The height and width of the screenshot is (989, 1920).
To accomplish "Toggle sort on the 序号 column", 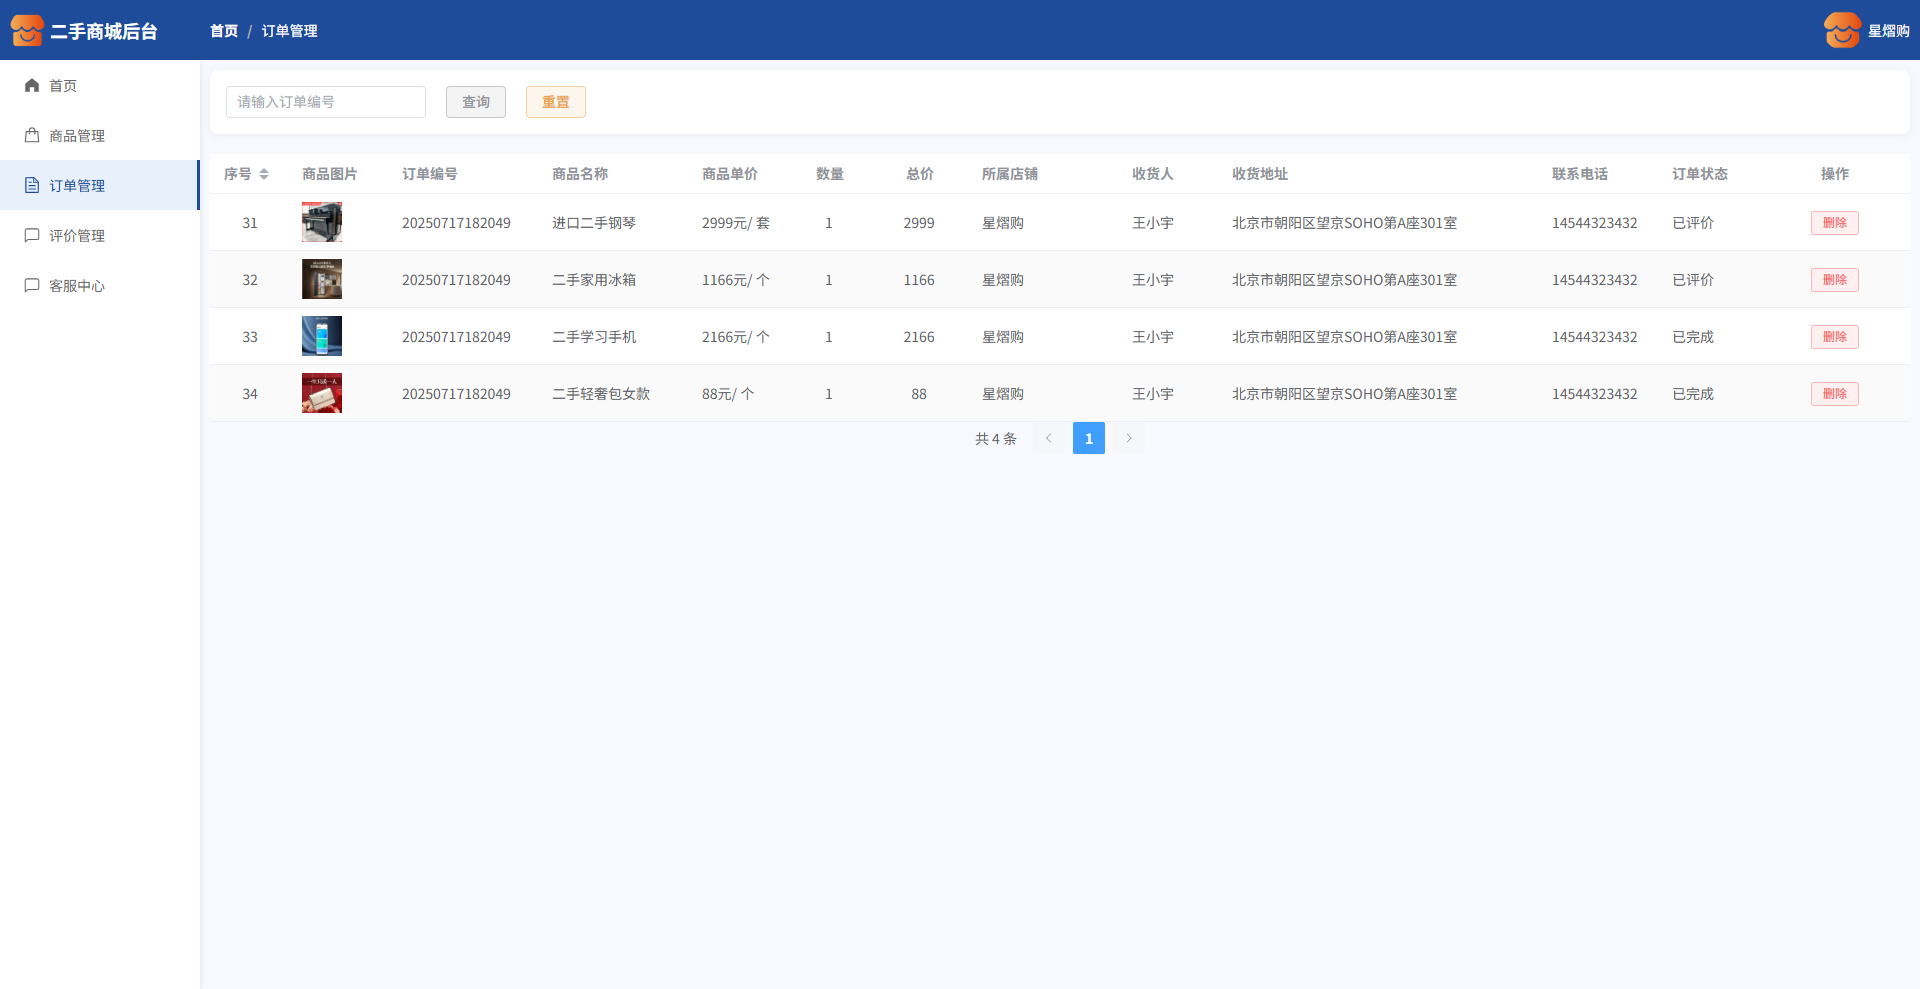I will click(x=264, y=174).
